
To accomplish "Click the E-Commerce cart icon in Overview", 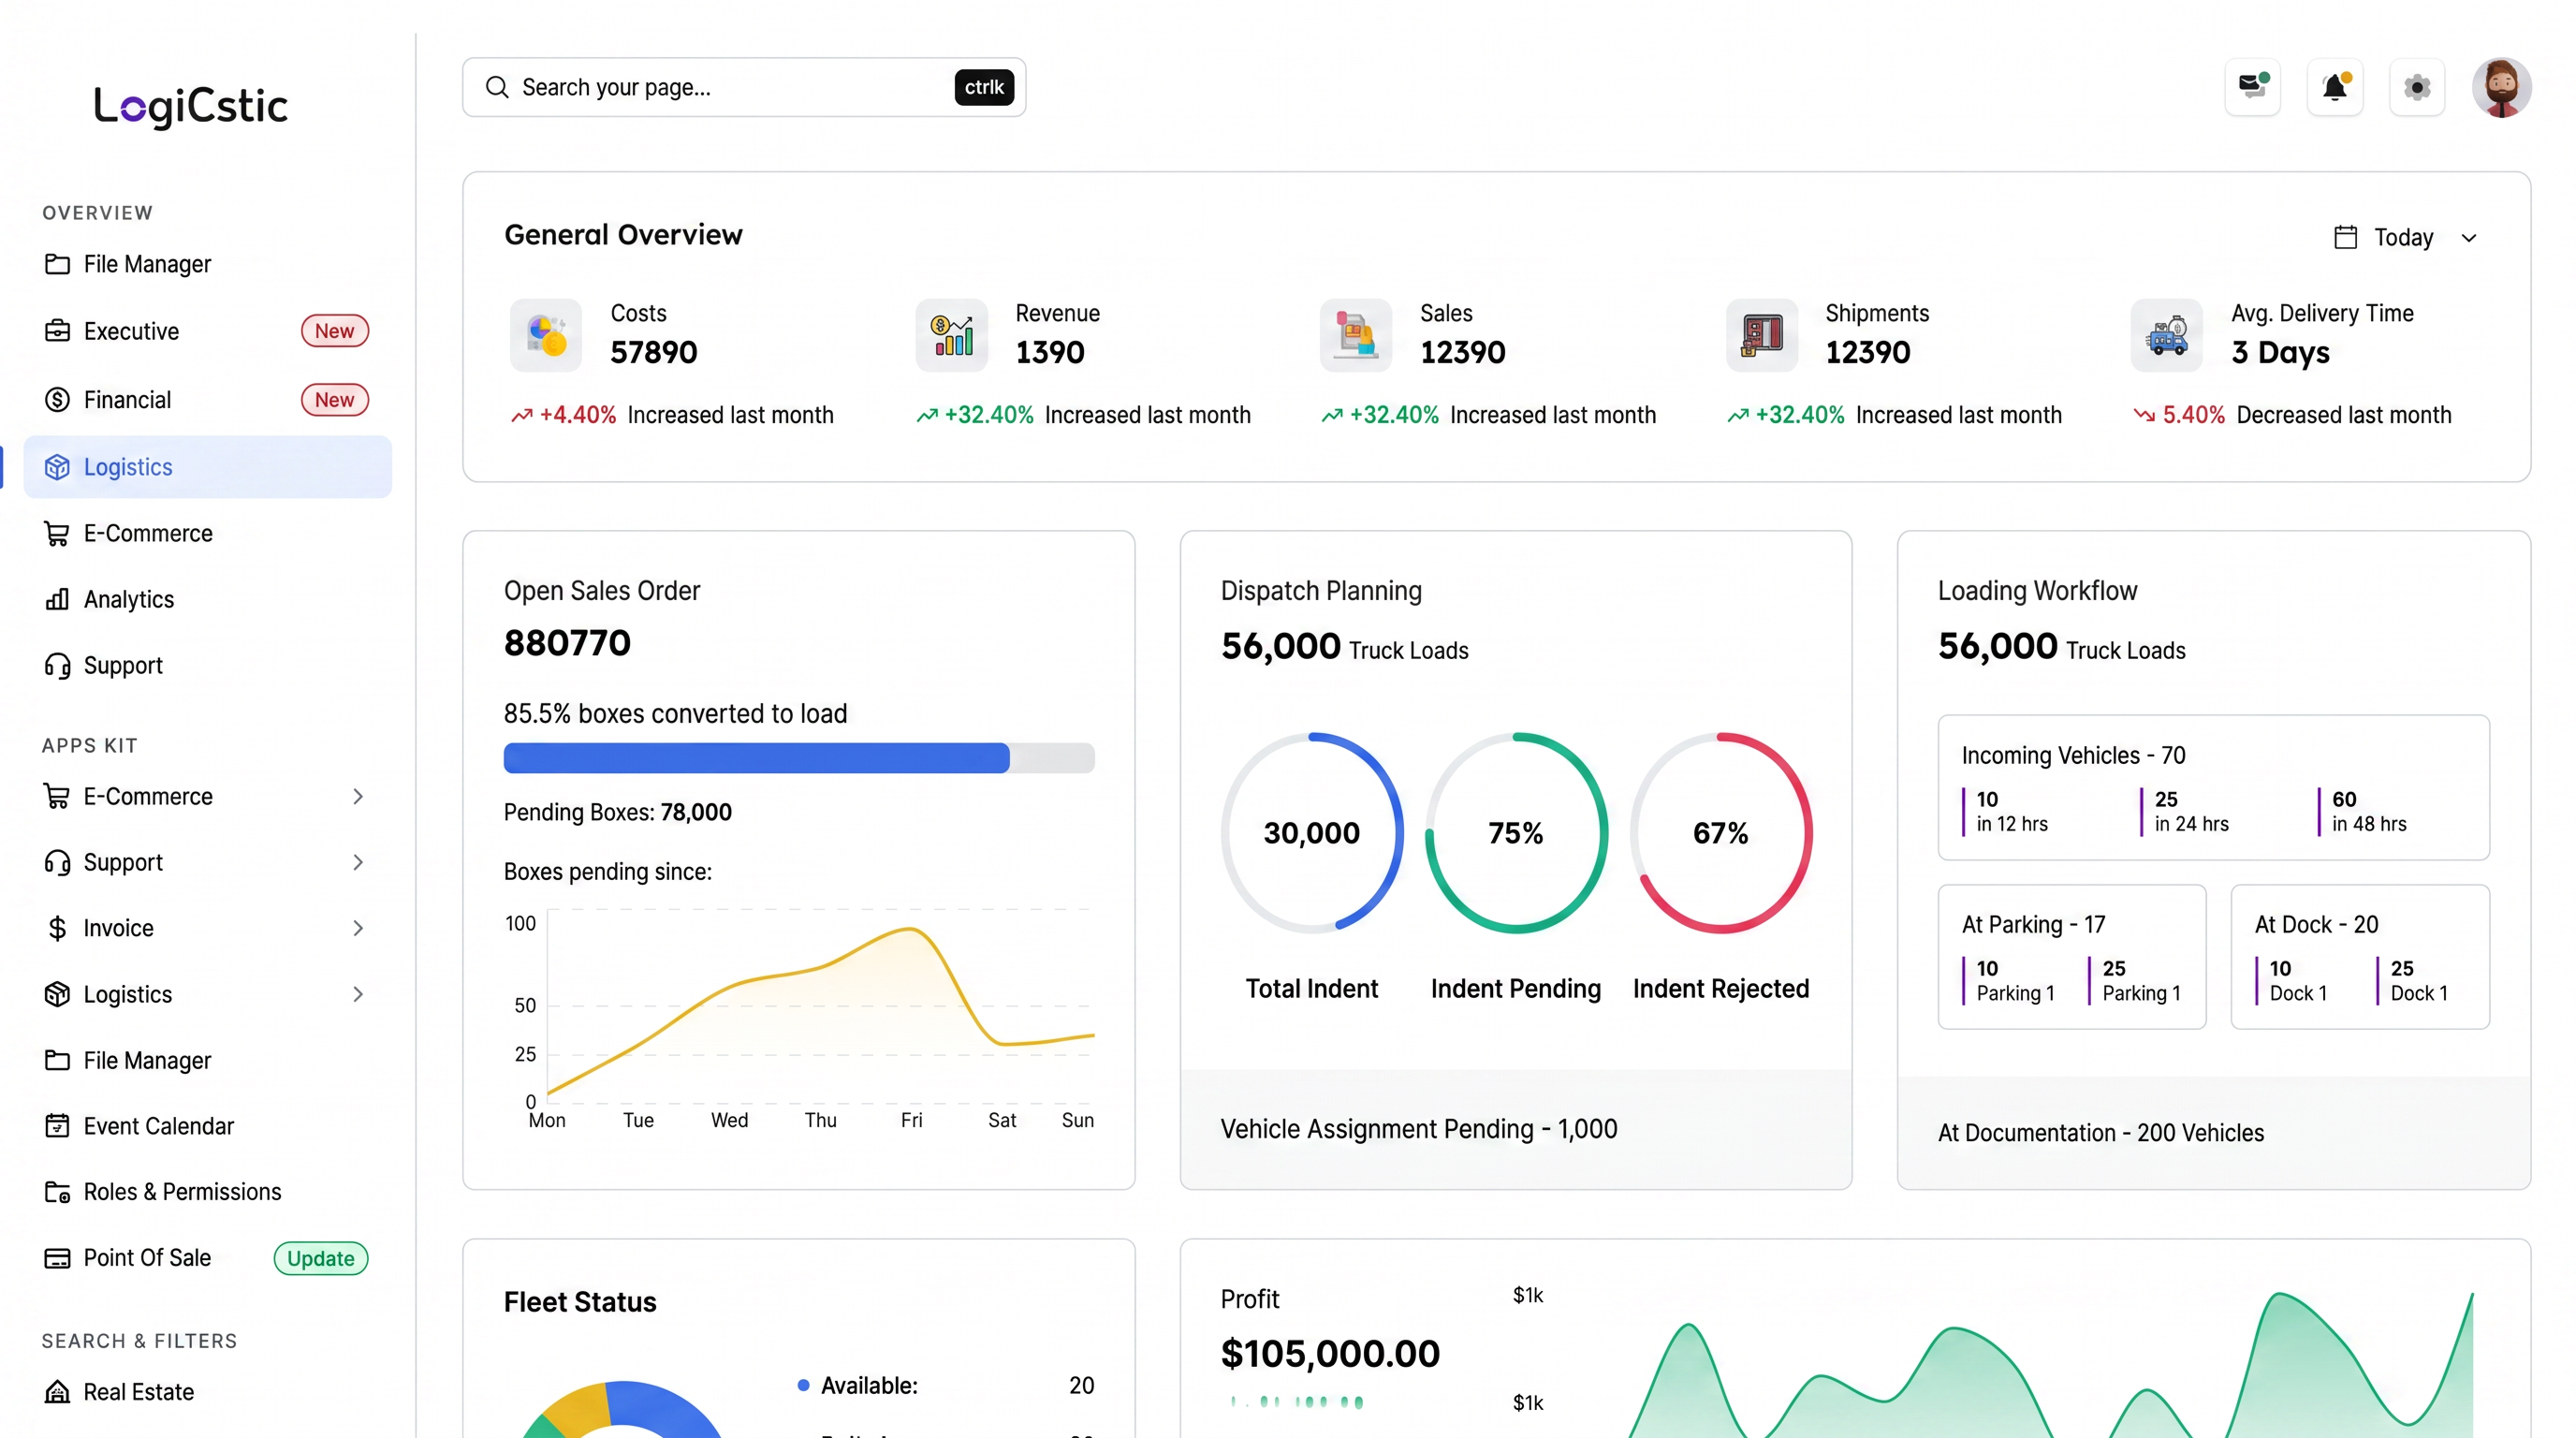I will (57, 534).
